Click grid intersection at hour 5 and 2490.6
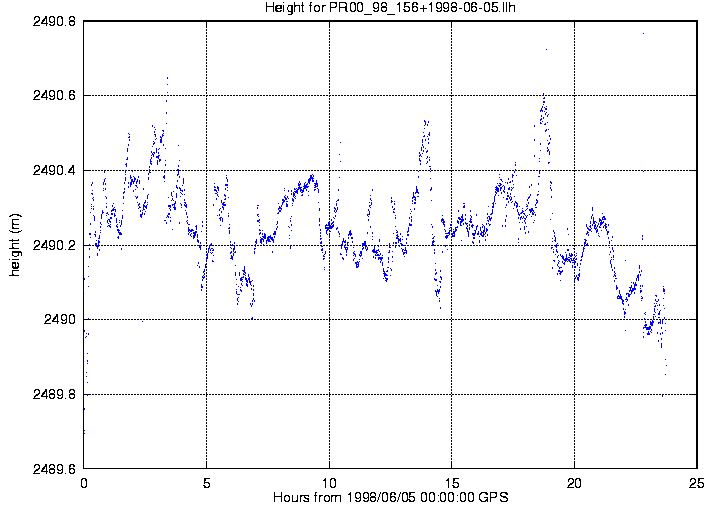 (207, 96)
